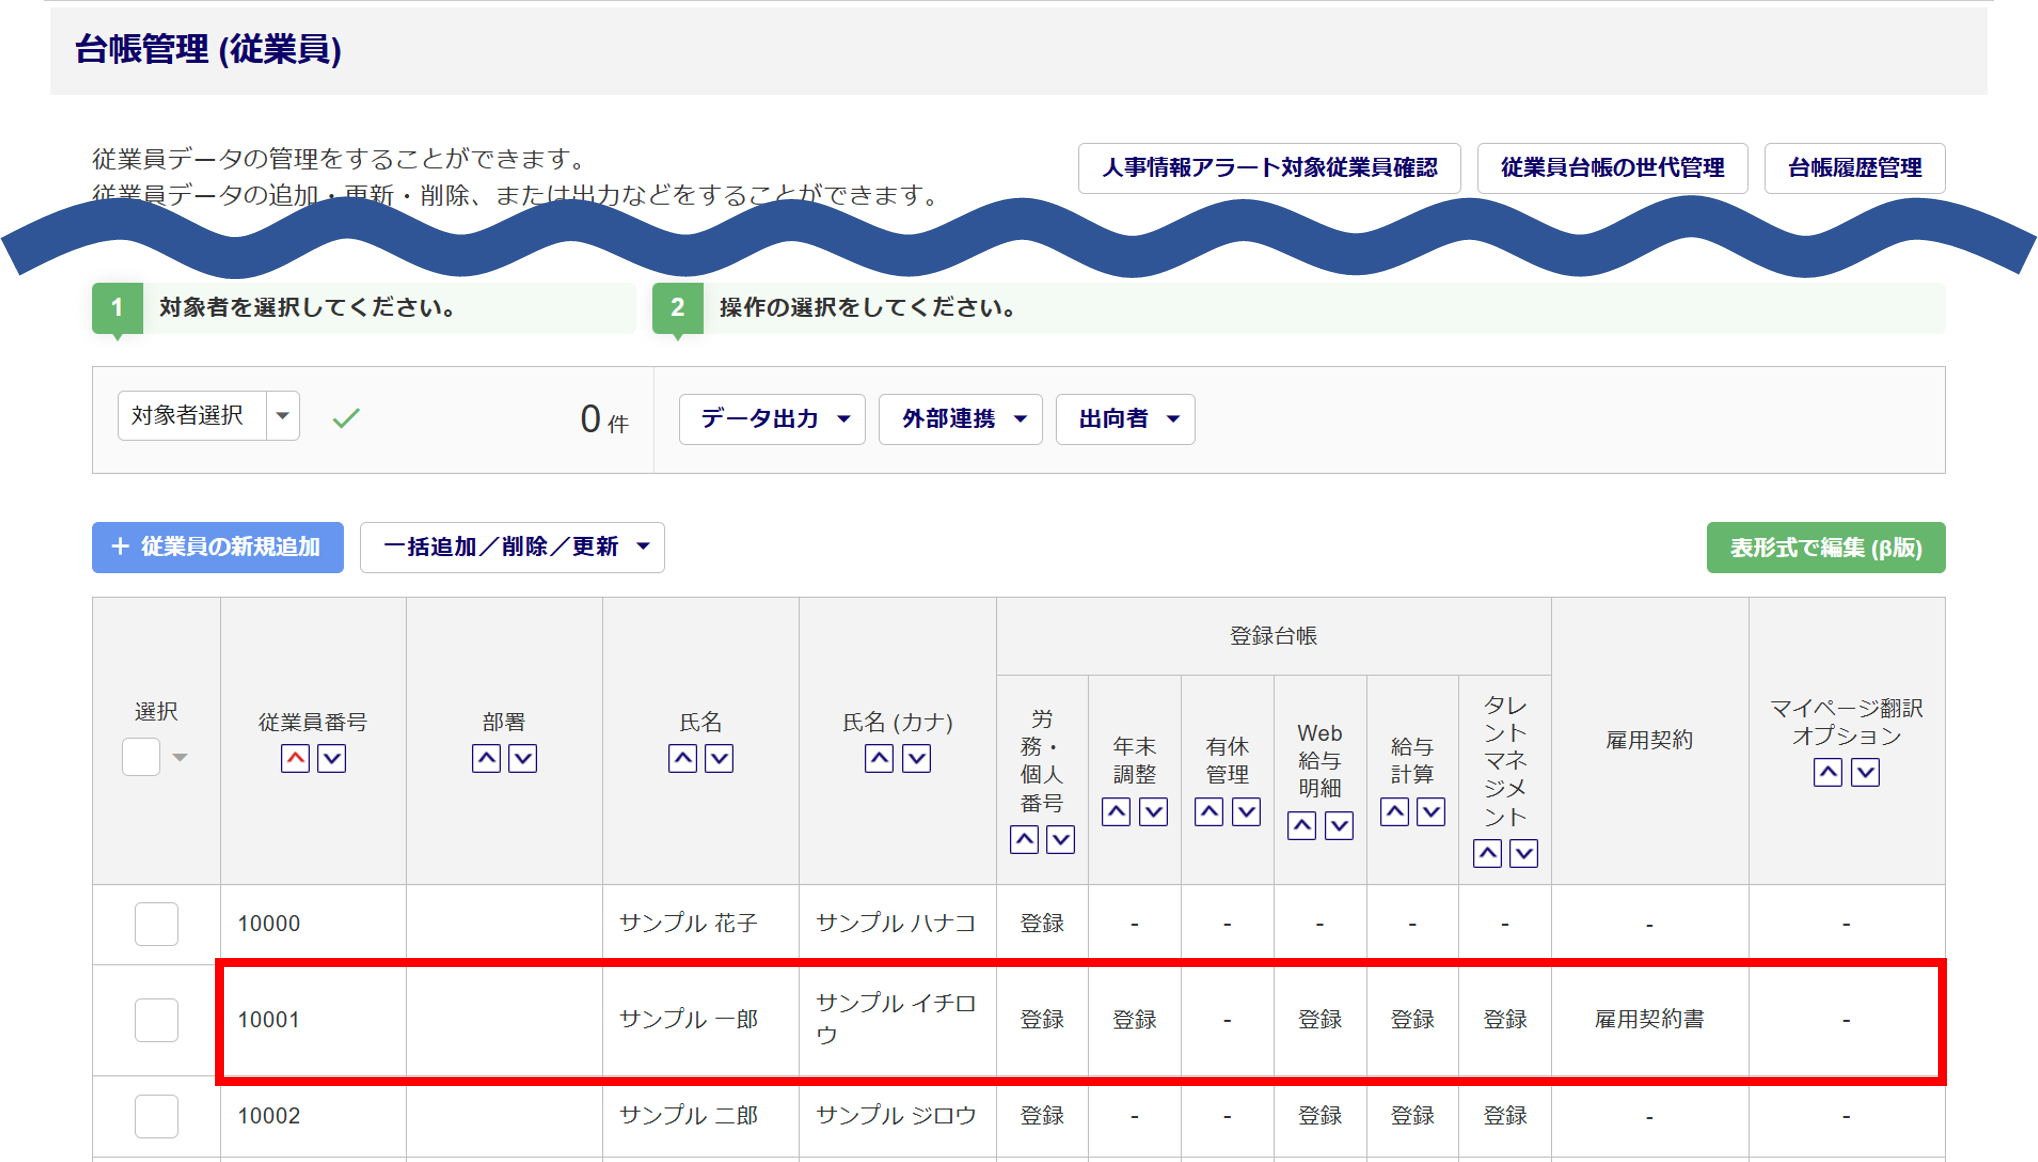2038x1162 pixels.
Task: Sort Web給与明細 column ascending
Action: coord(1301,826)
